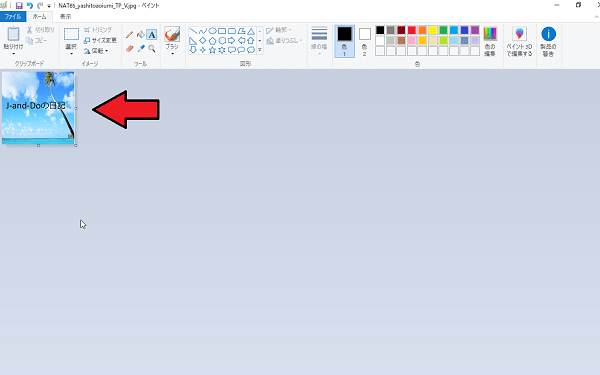Click Edit with Paint 3D button
The width and height of the screenshot is (600, 375).
click(x=519, y=41)
